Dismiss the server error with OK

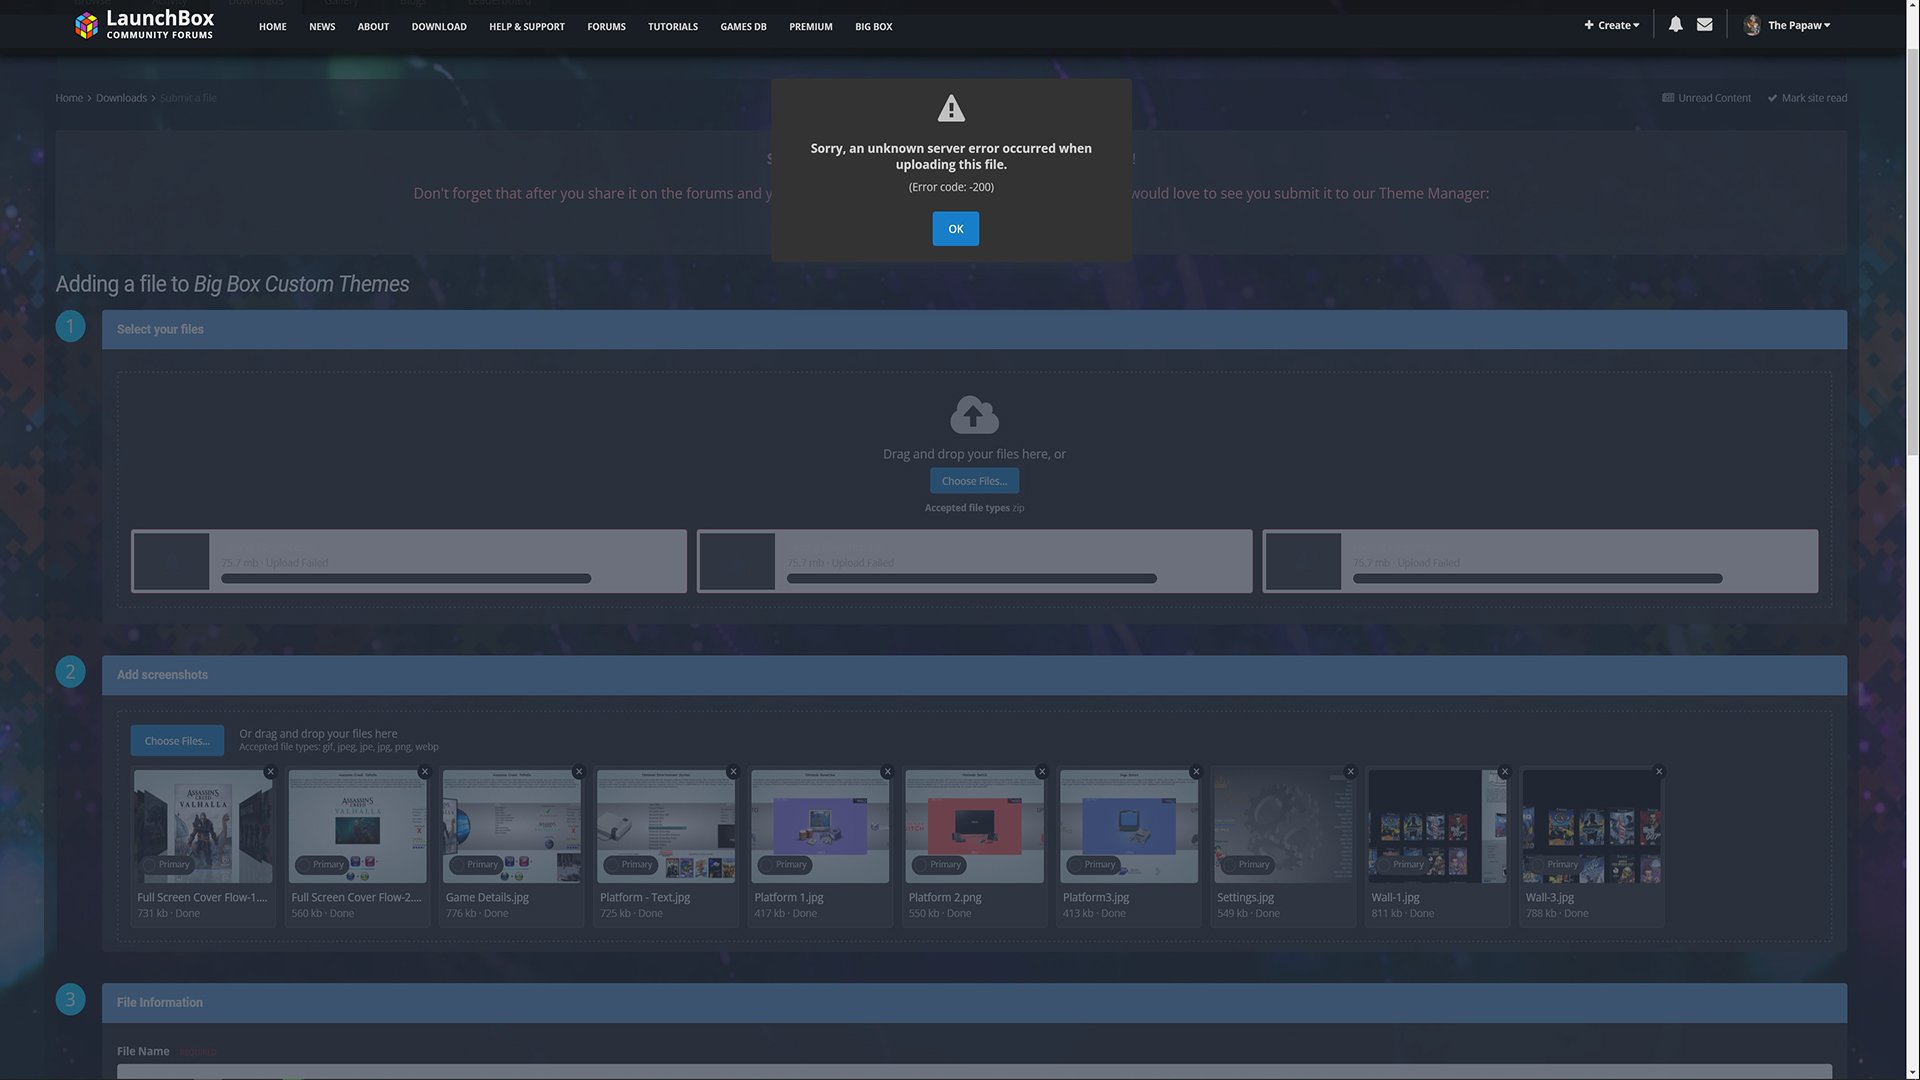click(x=955, y=229)
